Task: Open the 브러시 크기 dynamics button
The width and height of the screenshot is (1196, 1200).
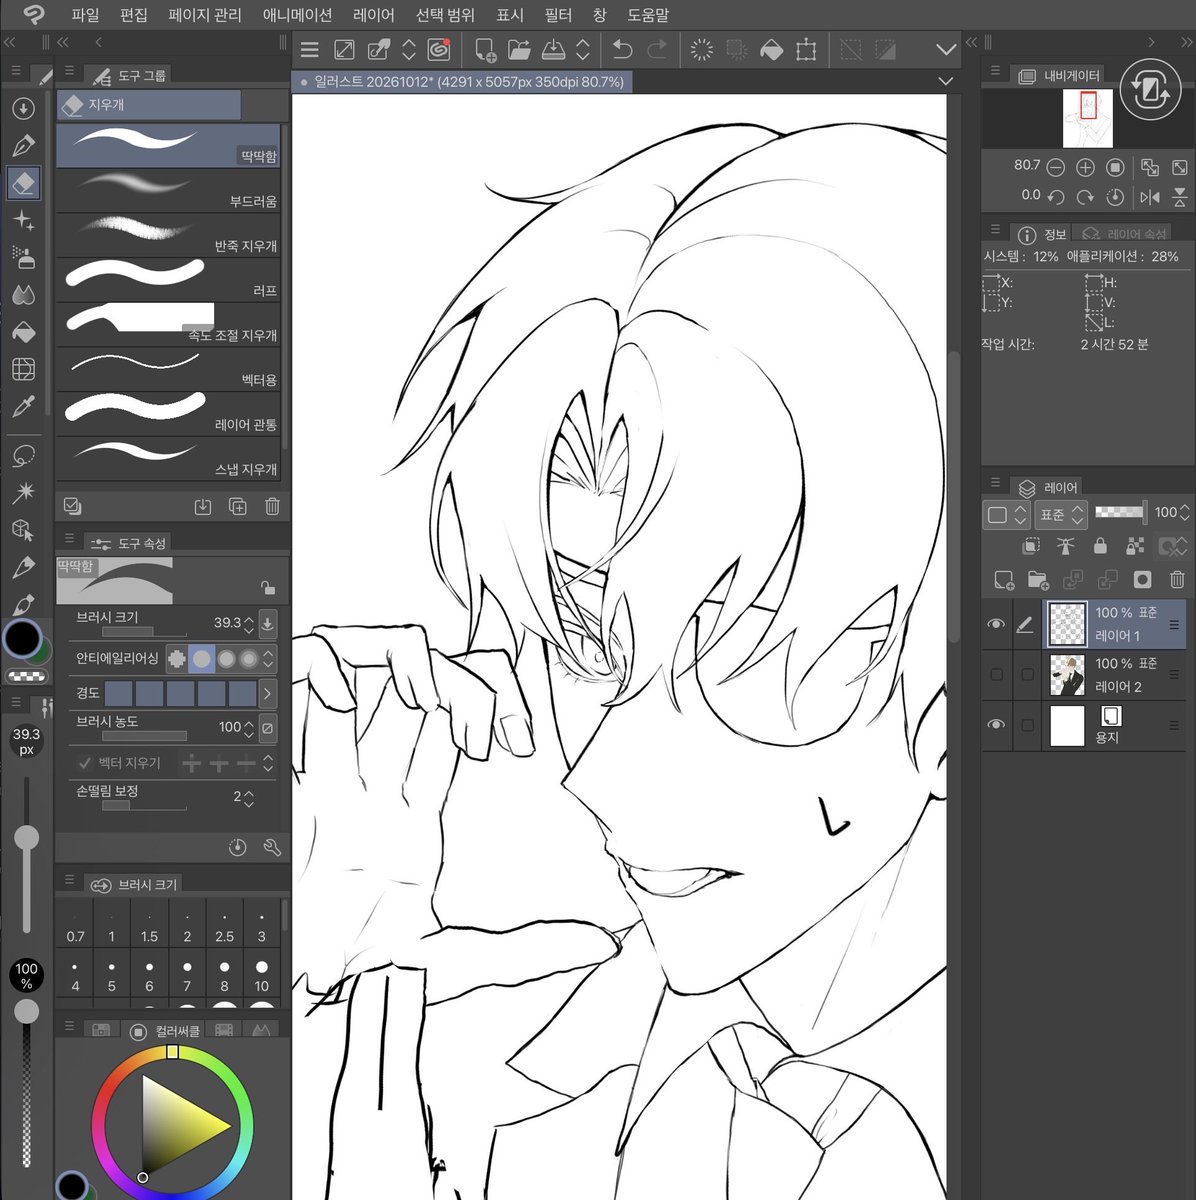Action: (x=268, y=623)
